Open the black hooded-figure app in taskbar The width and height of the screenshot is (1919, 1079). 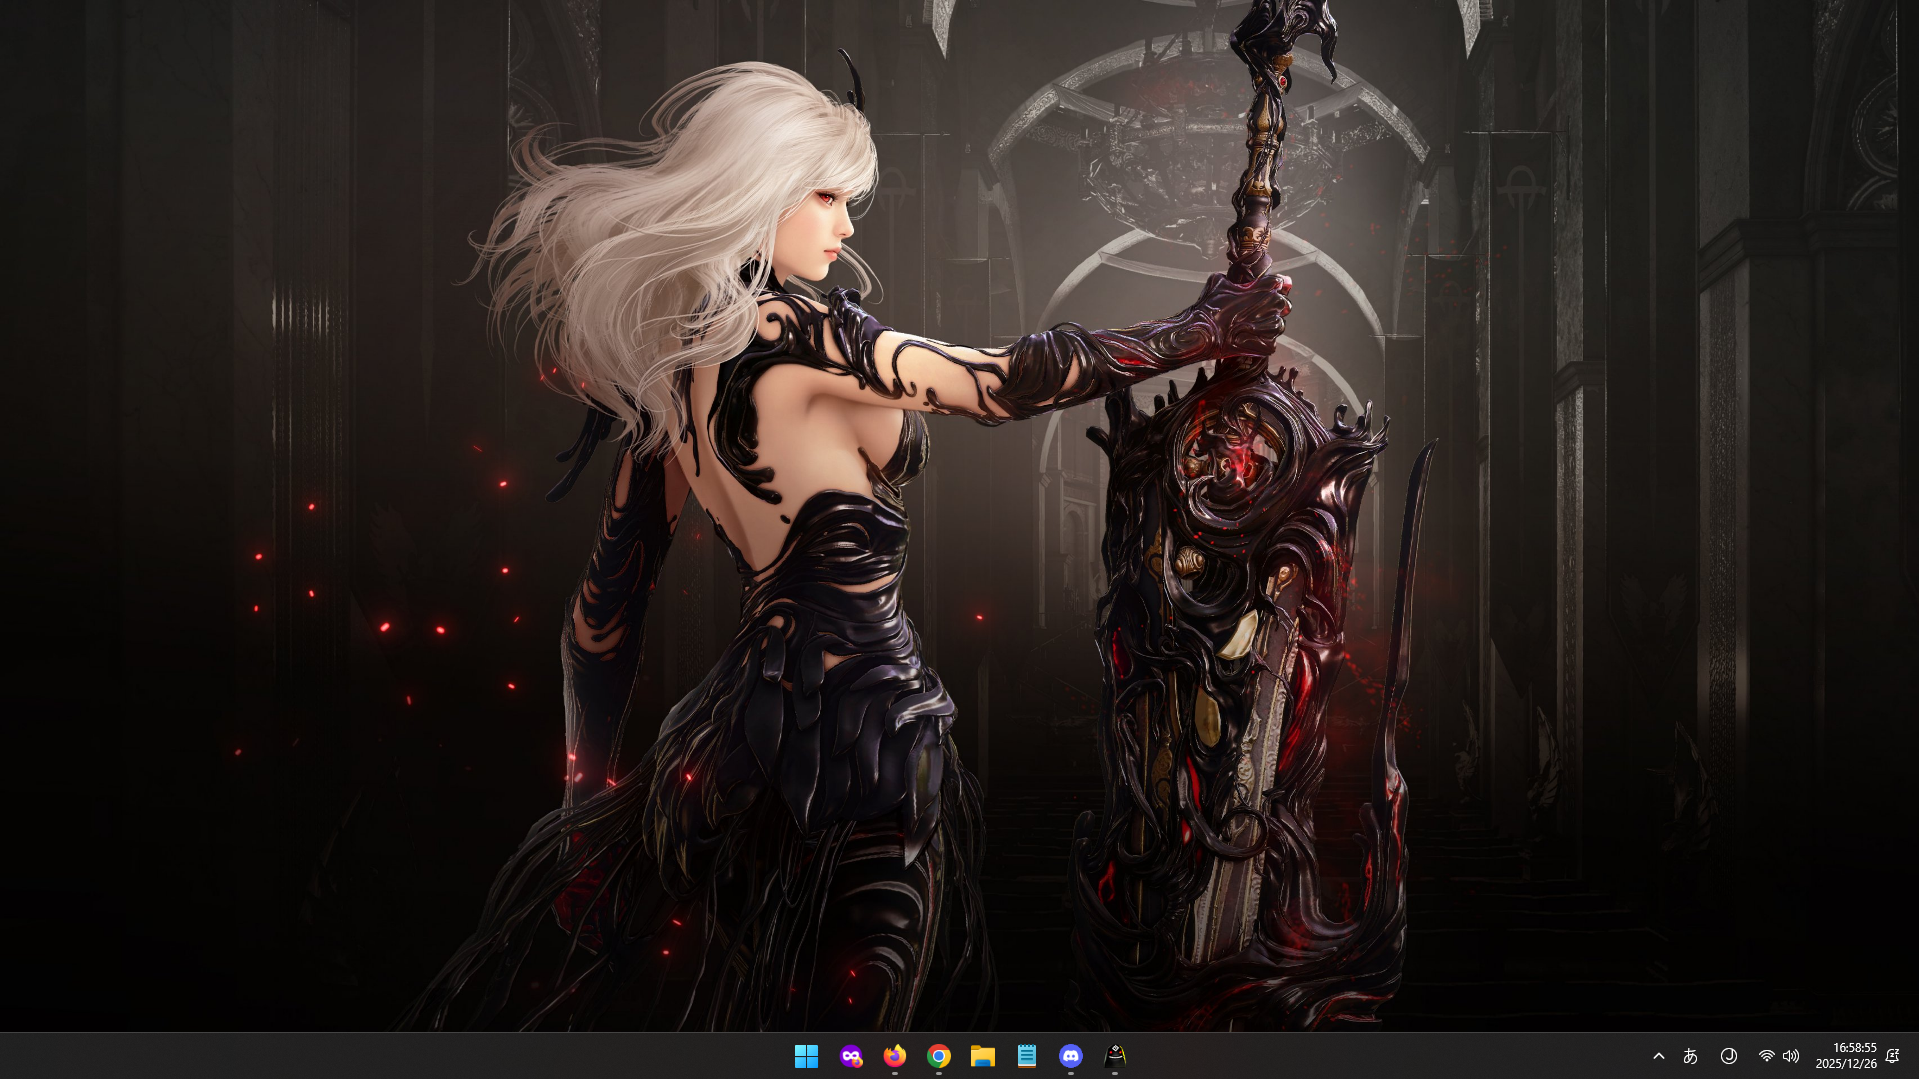point(1114,1056)
